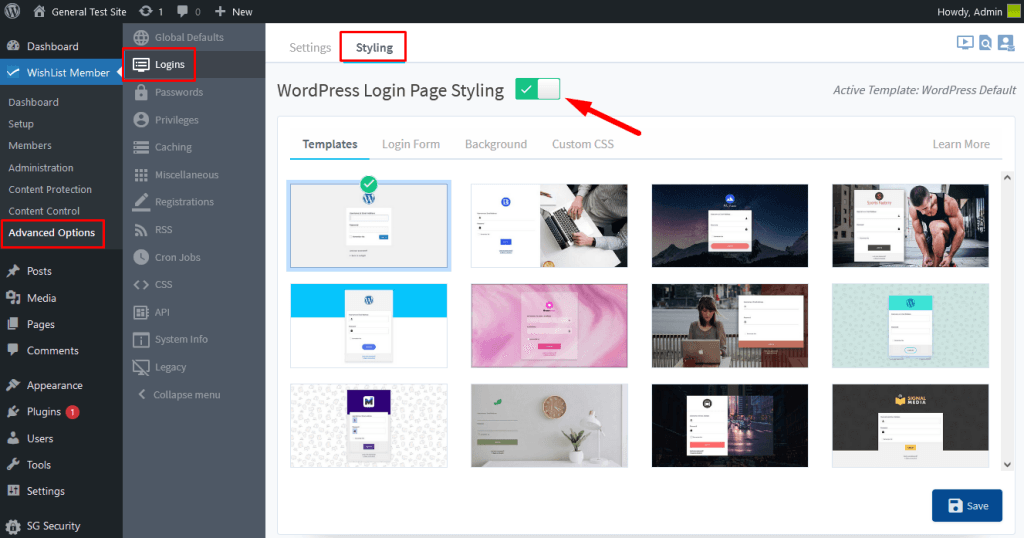This screenshot has height=538, width=1024.
Task: Open Content Control submenu
Action: point(44,211)
